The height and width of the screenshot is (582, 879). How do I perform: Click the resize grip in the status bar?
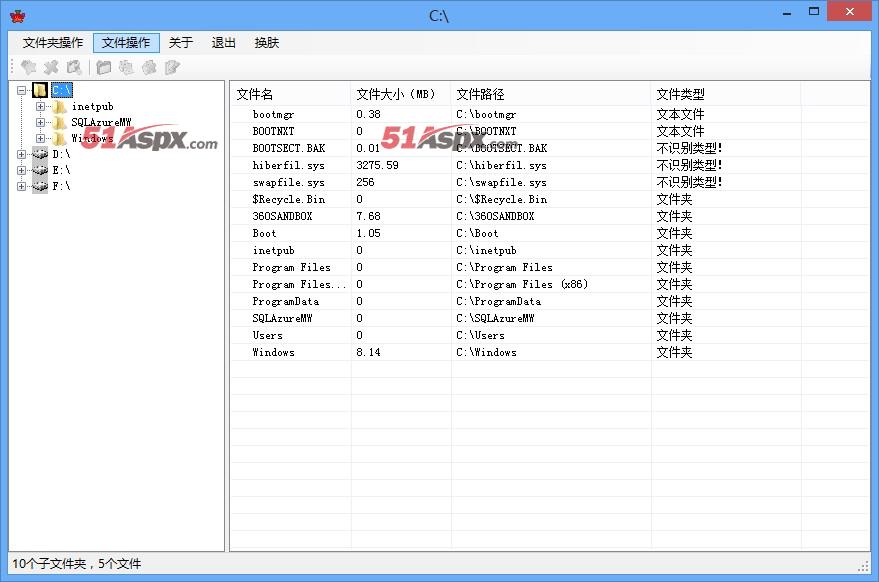(863, 567)
